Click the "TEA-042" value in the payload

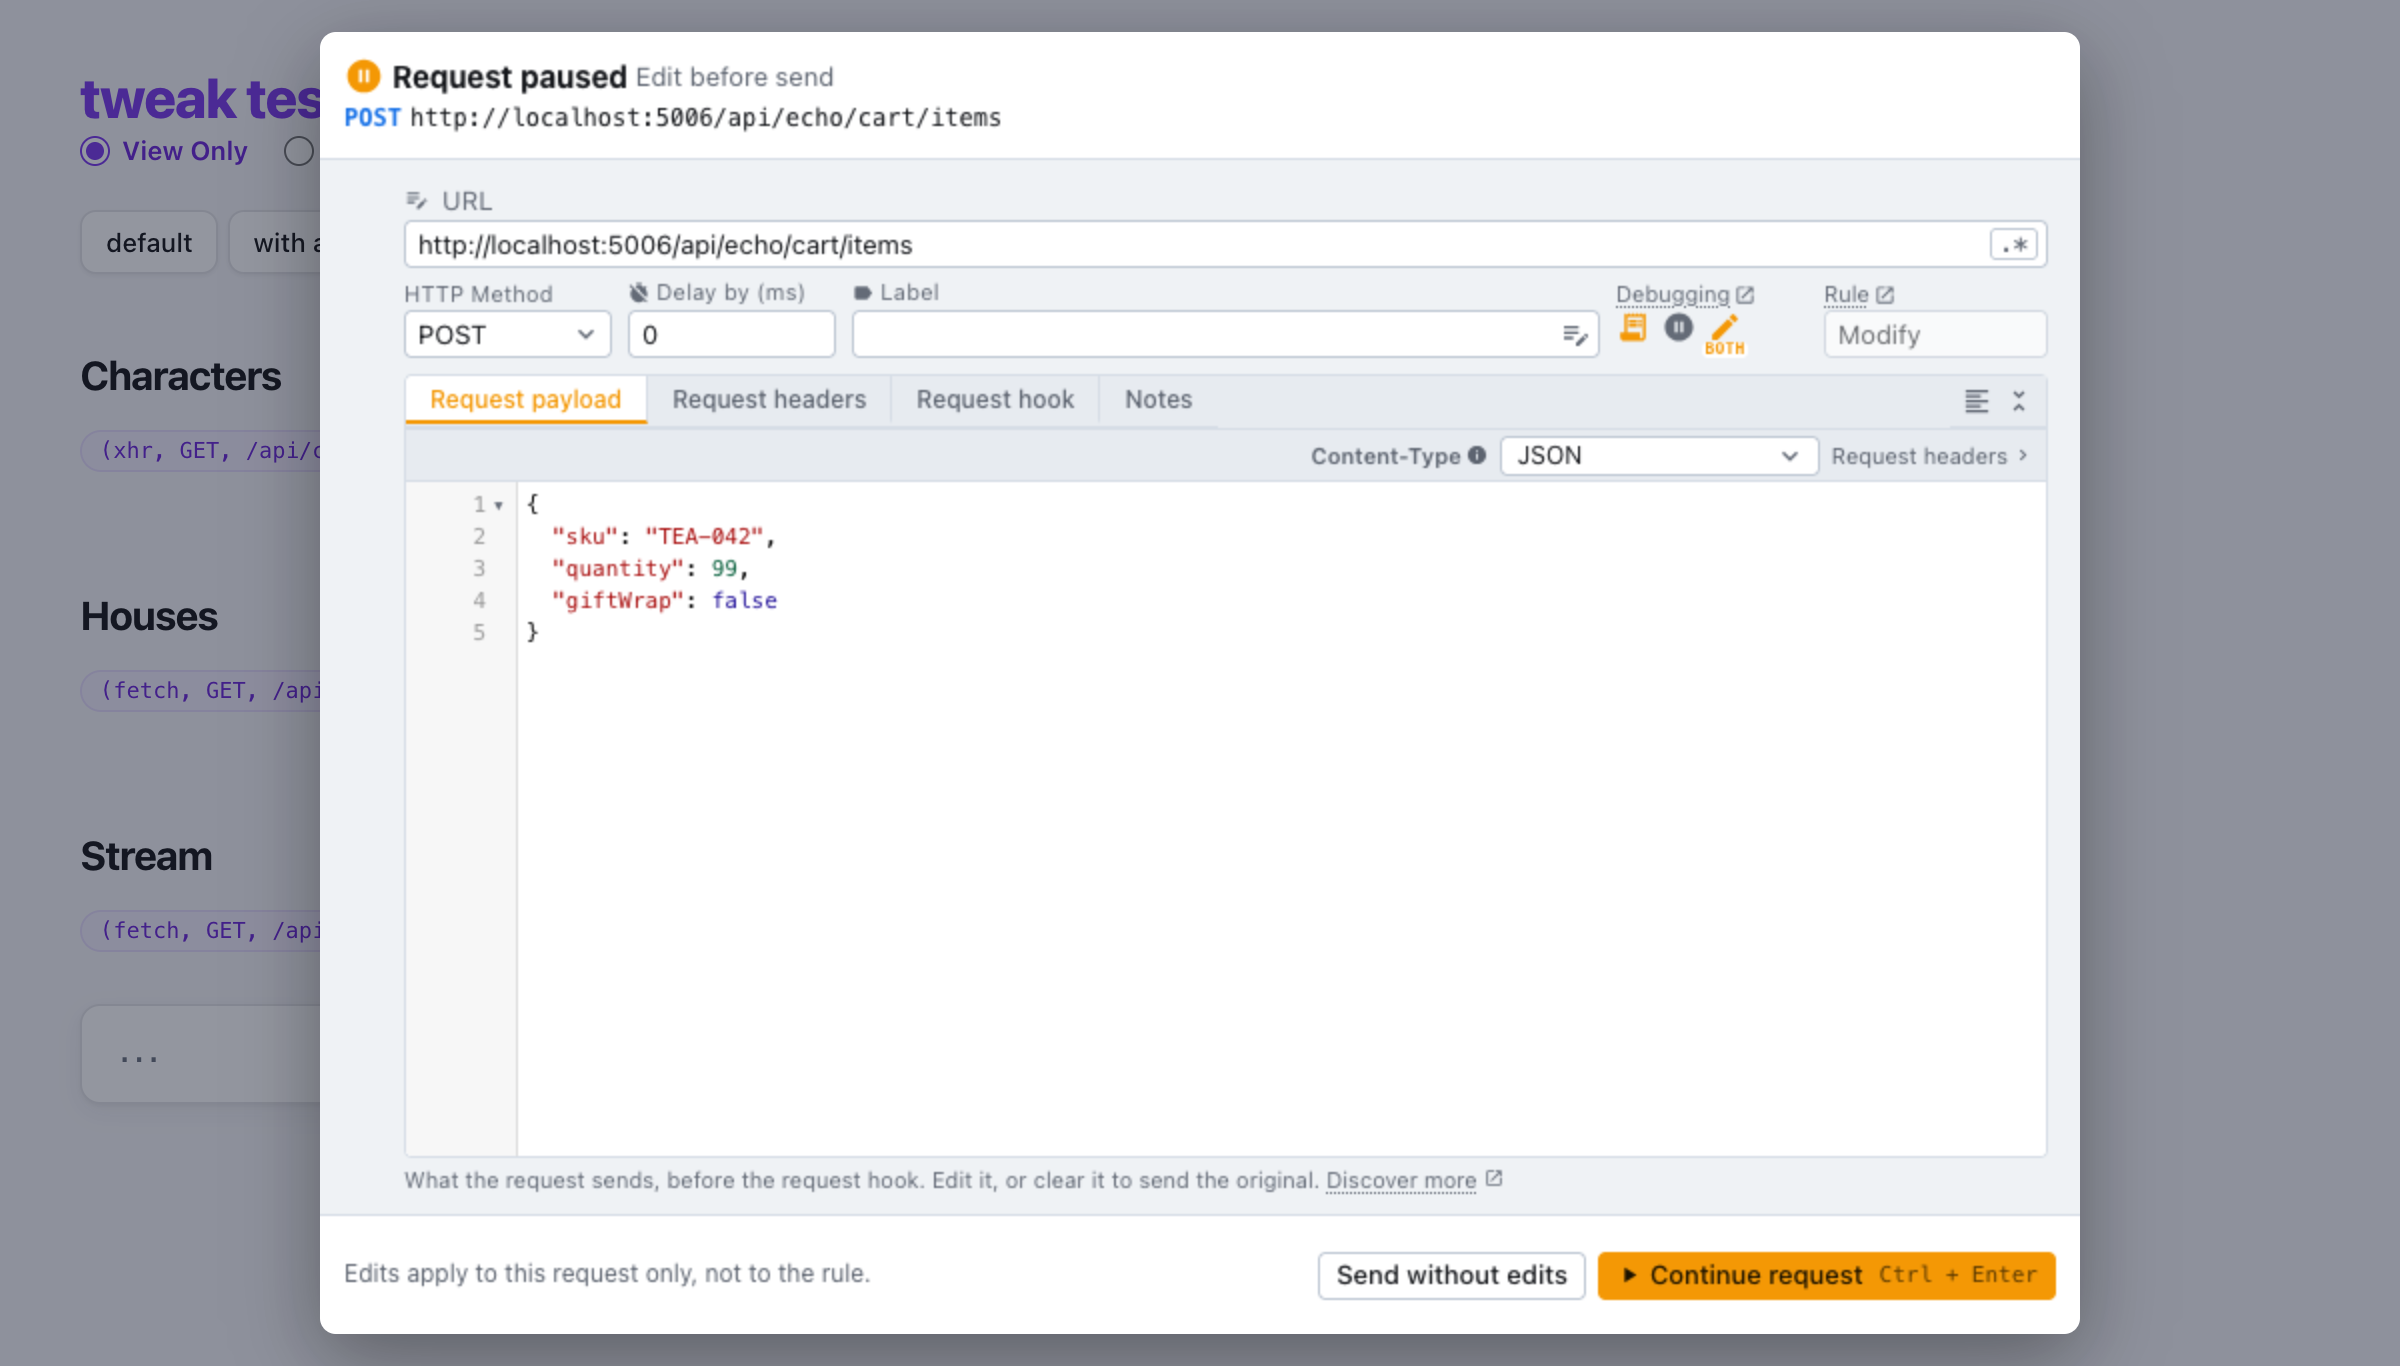tap(704, 536)
